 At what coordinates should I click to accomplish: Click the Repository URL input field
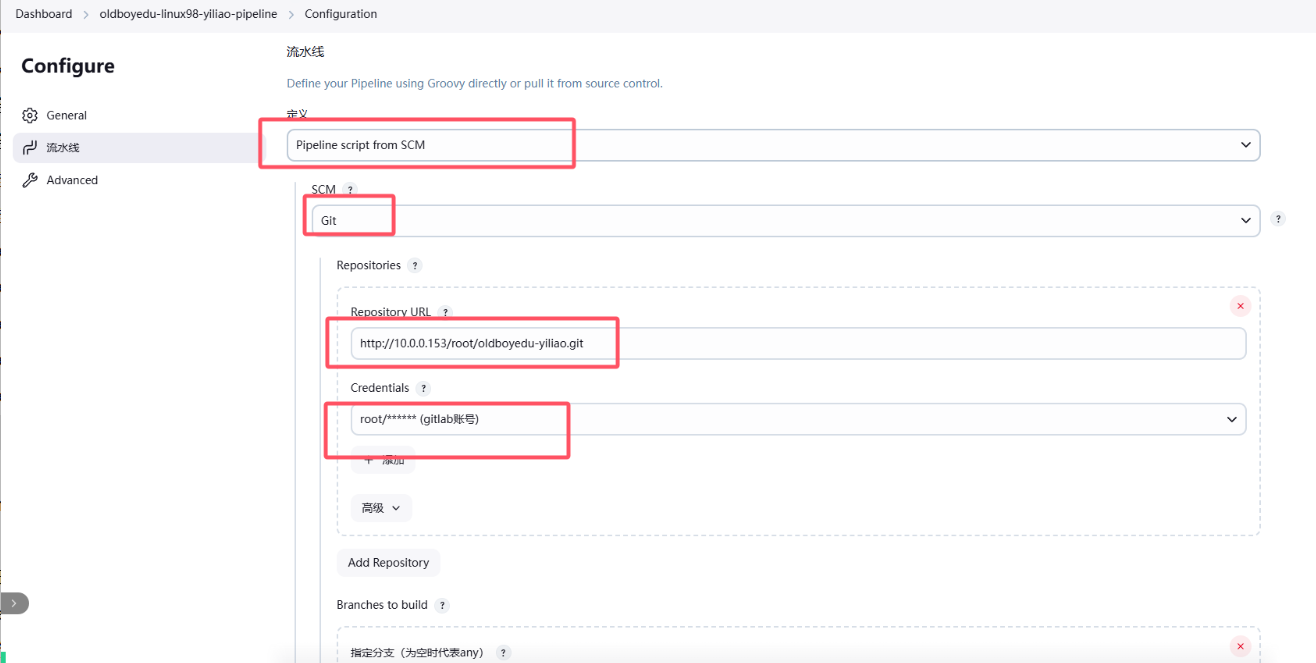coord(797,343)
